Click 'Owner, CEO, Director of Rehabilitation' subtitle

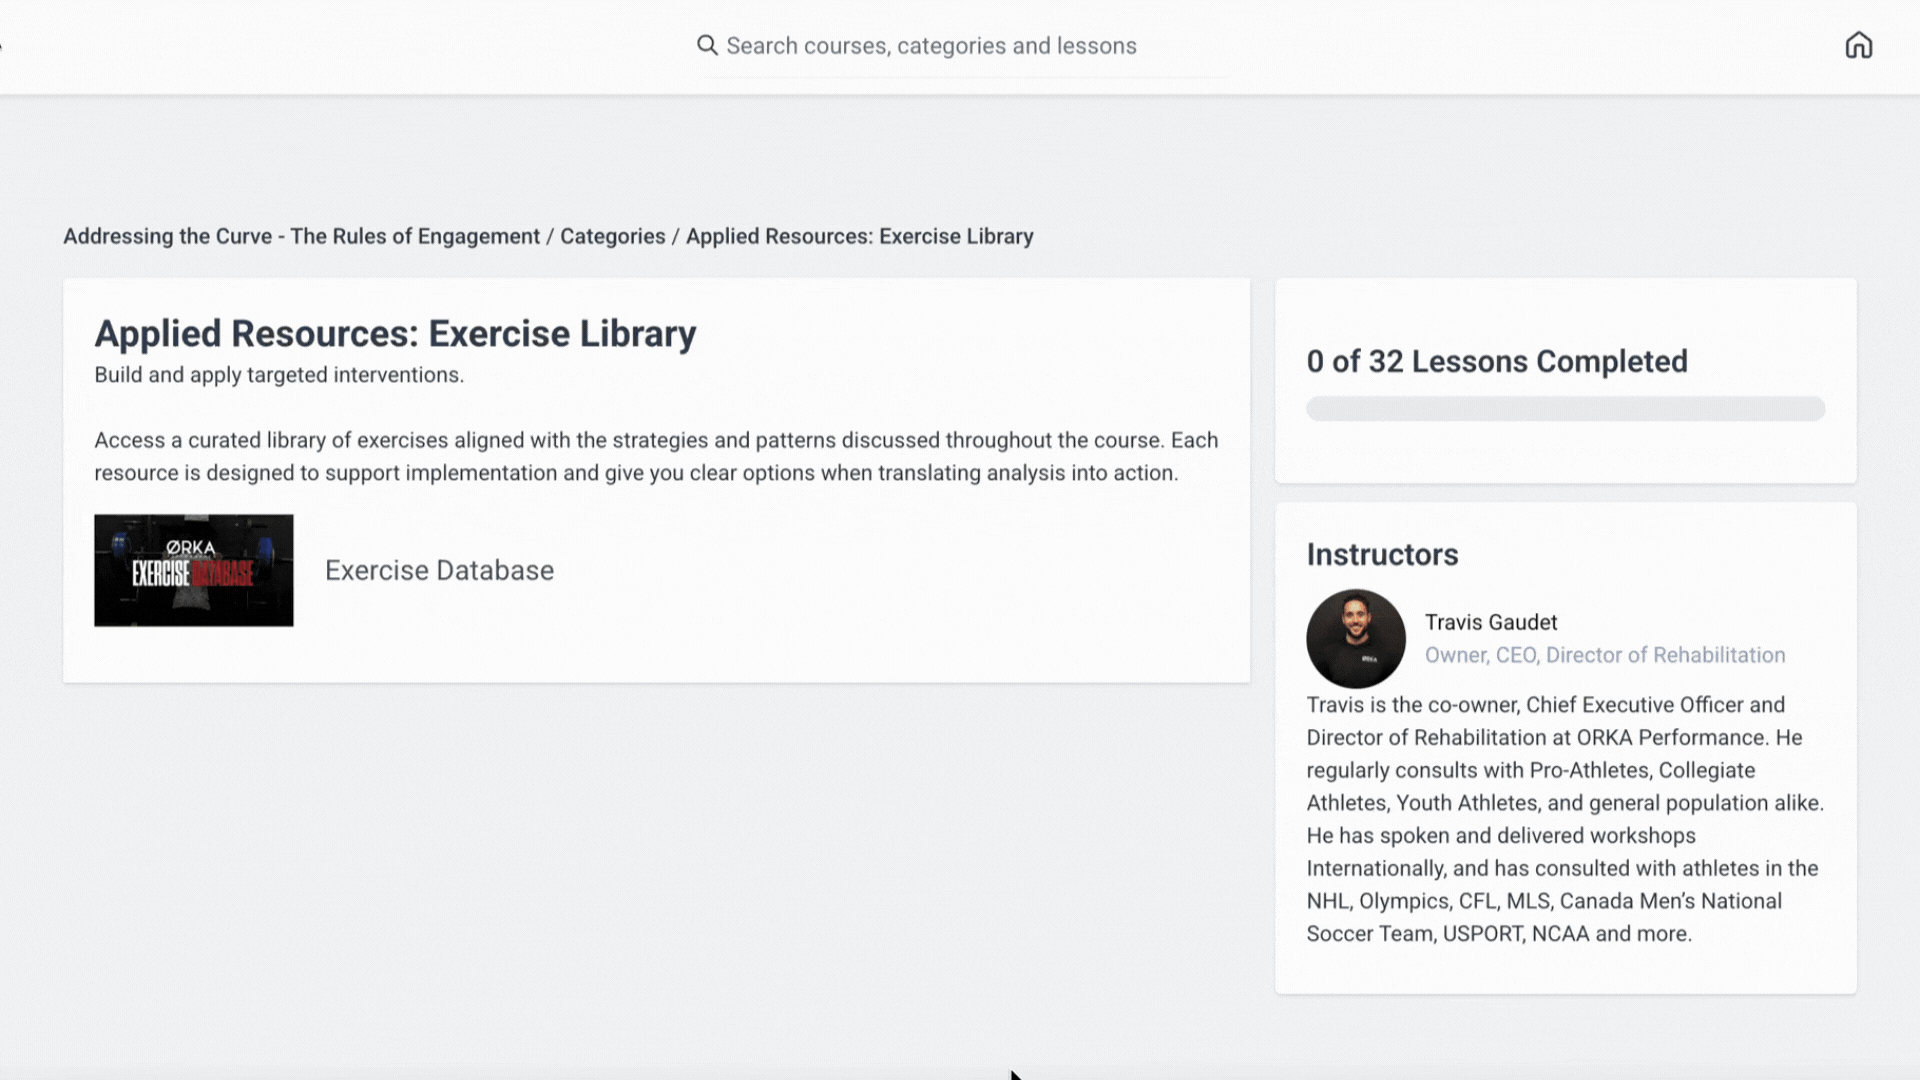[x=1604, y=655]
